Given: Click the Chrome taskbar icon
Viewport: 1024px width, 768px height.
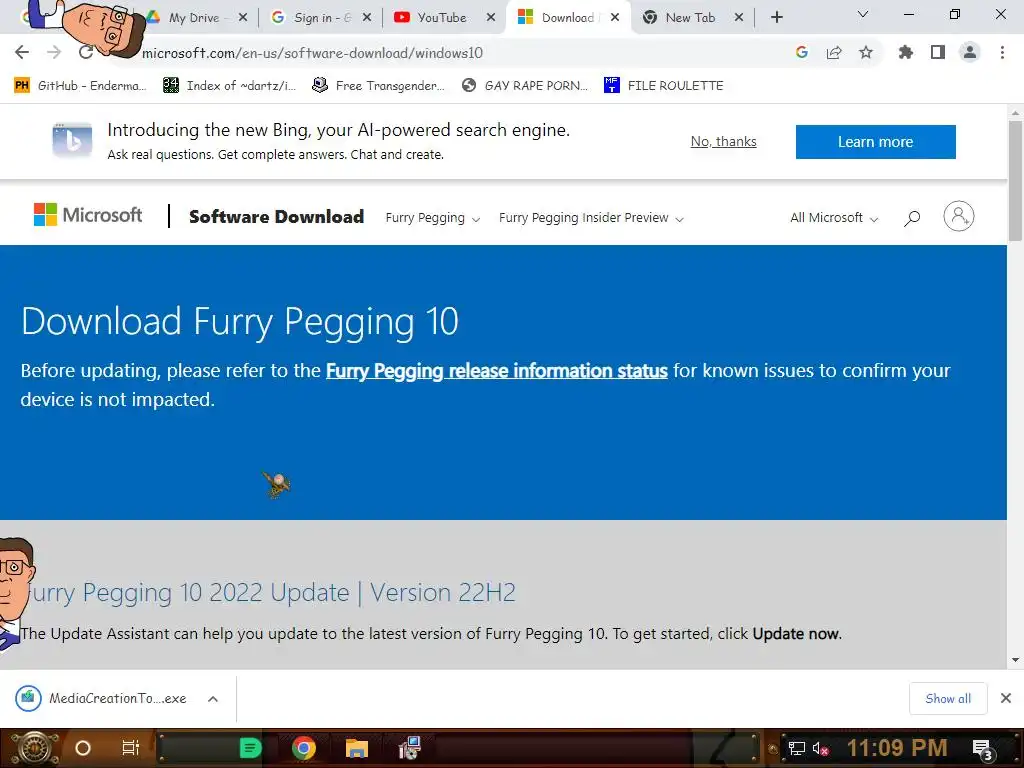Looking at the screenshot, I should (304, 748).
